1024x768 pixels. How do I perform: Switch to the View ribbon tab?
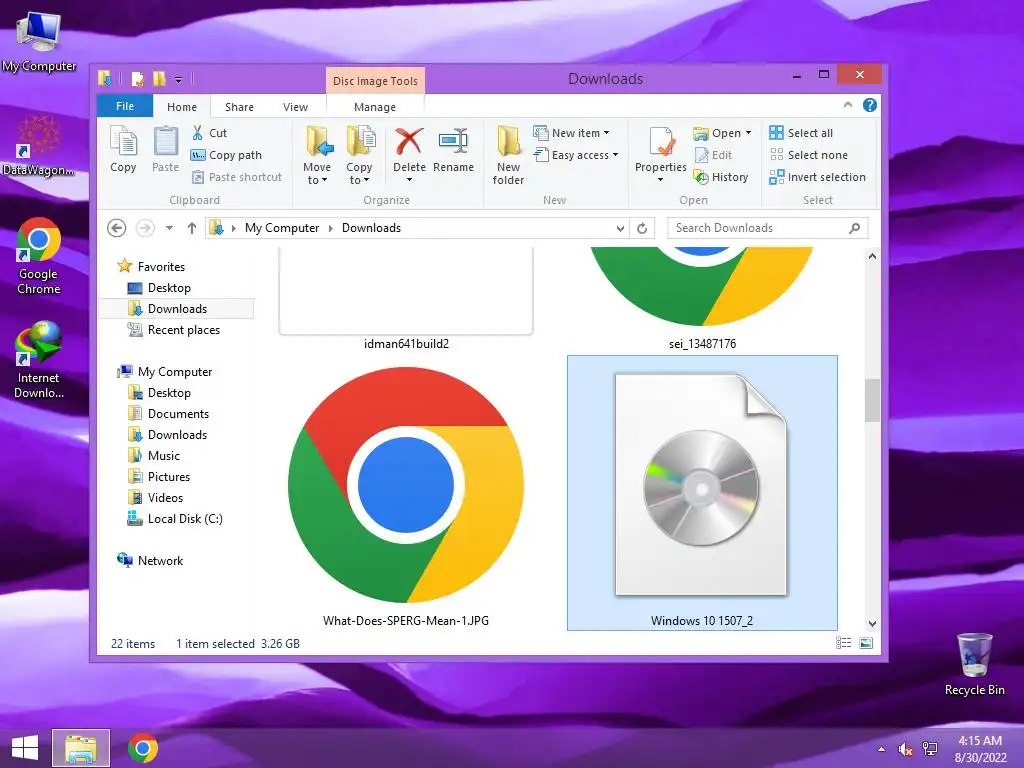click(295, 107)
